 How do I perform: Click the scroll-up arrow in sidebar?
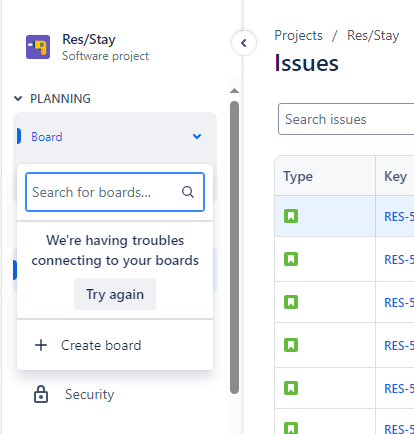coord(234,91)
